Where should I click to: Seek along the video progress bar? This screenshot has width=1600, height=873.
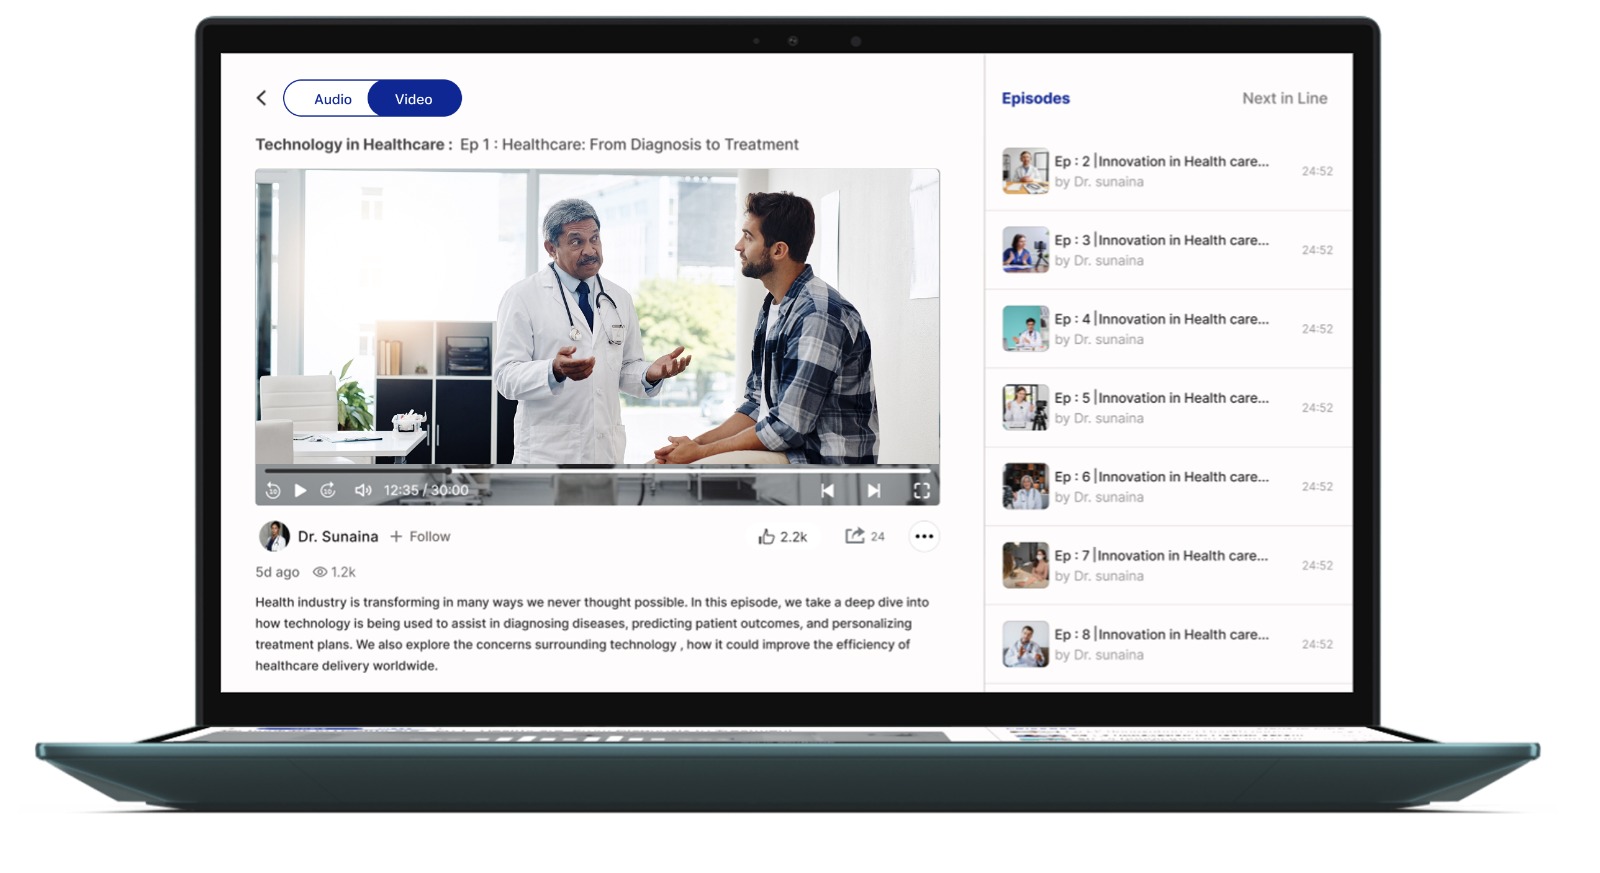pos(597,470)
